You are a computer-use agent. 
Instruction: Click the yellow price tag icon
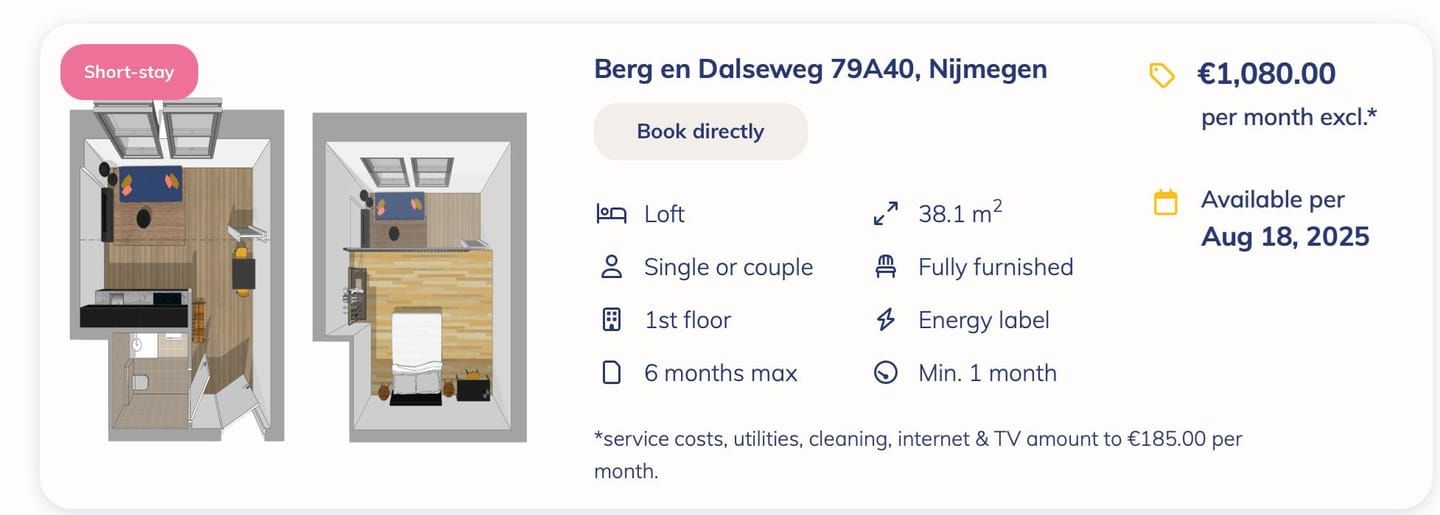click(1162, 75)
